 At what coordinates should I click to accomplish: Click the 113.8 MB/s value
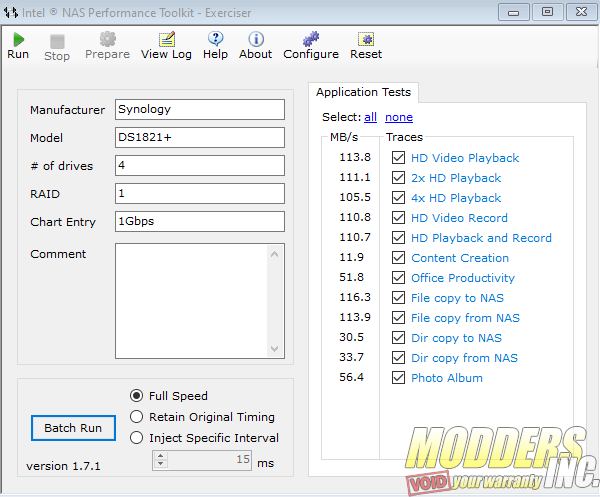tap(355, 157)
